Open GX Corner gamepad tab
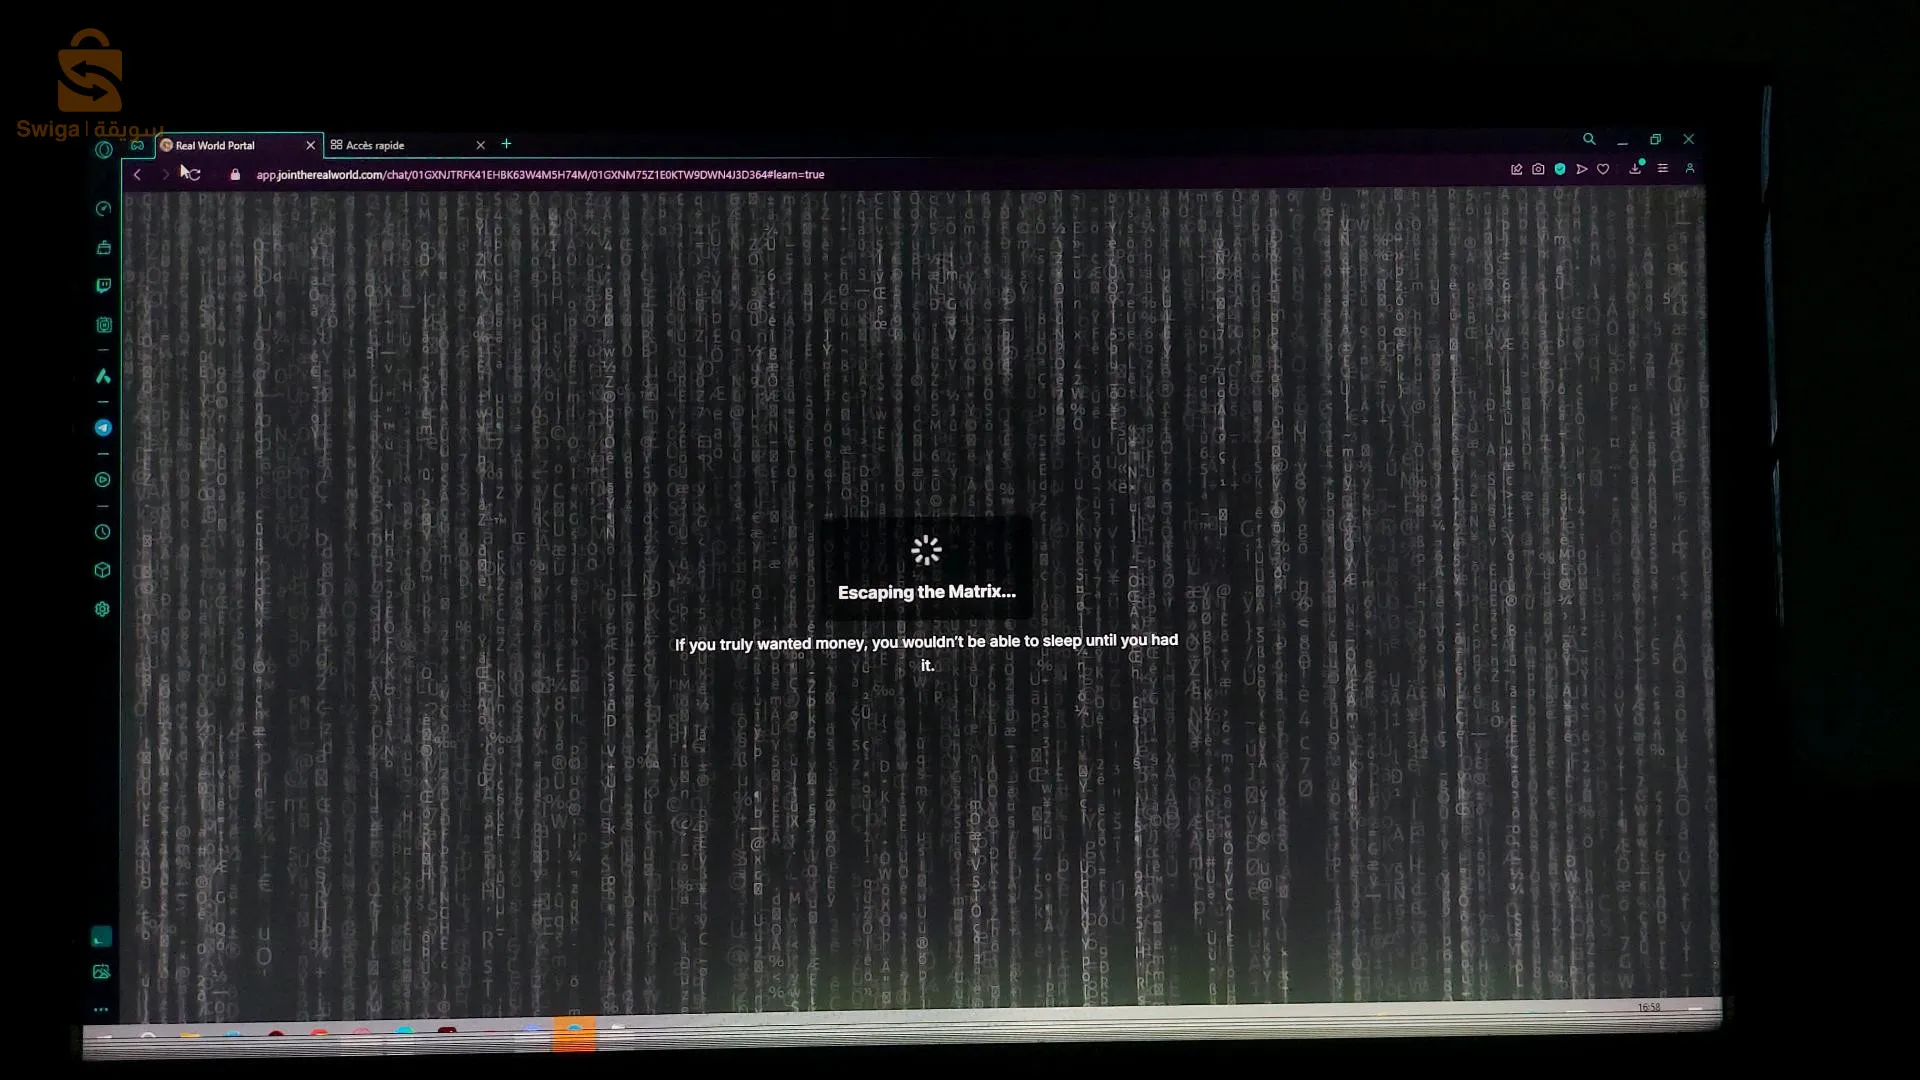1920x1080 pixels. (138, 146)
